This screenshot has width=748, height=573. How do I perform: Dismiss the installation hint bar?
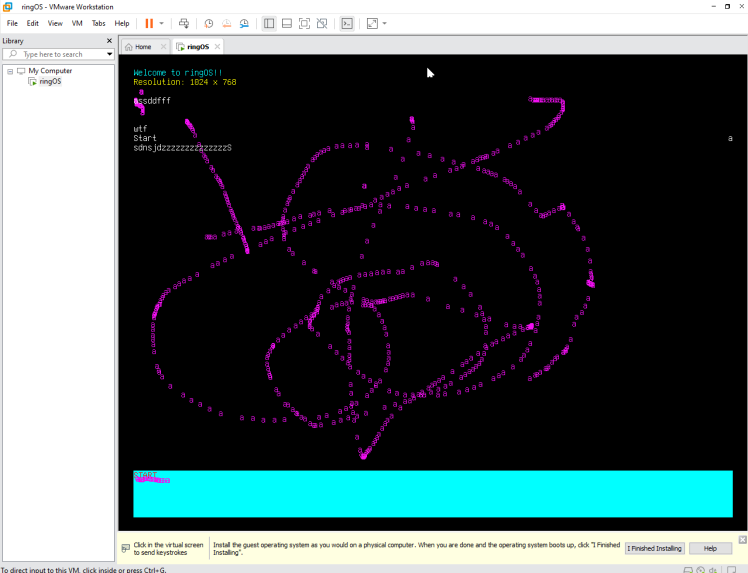(743, 540)
